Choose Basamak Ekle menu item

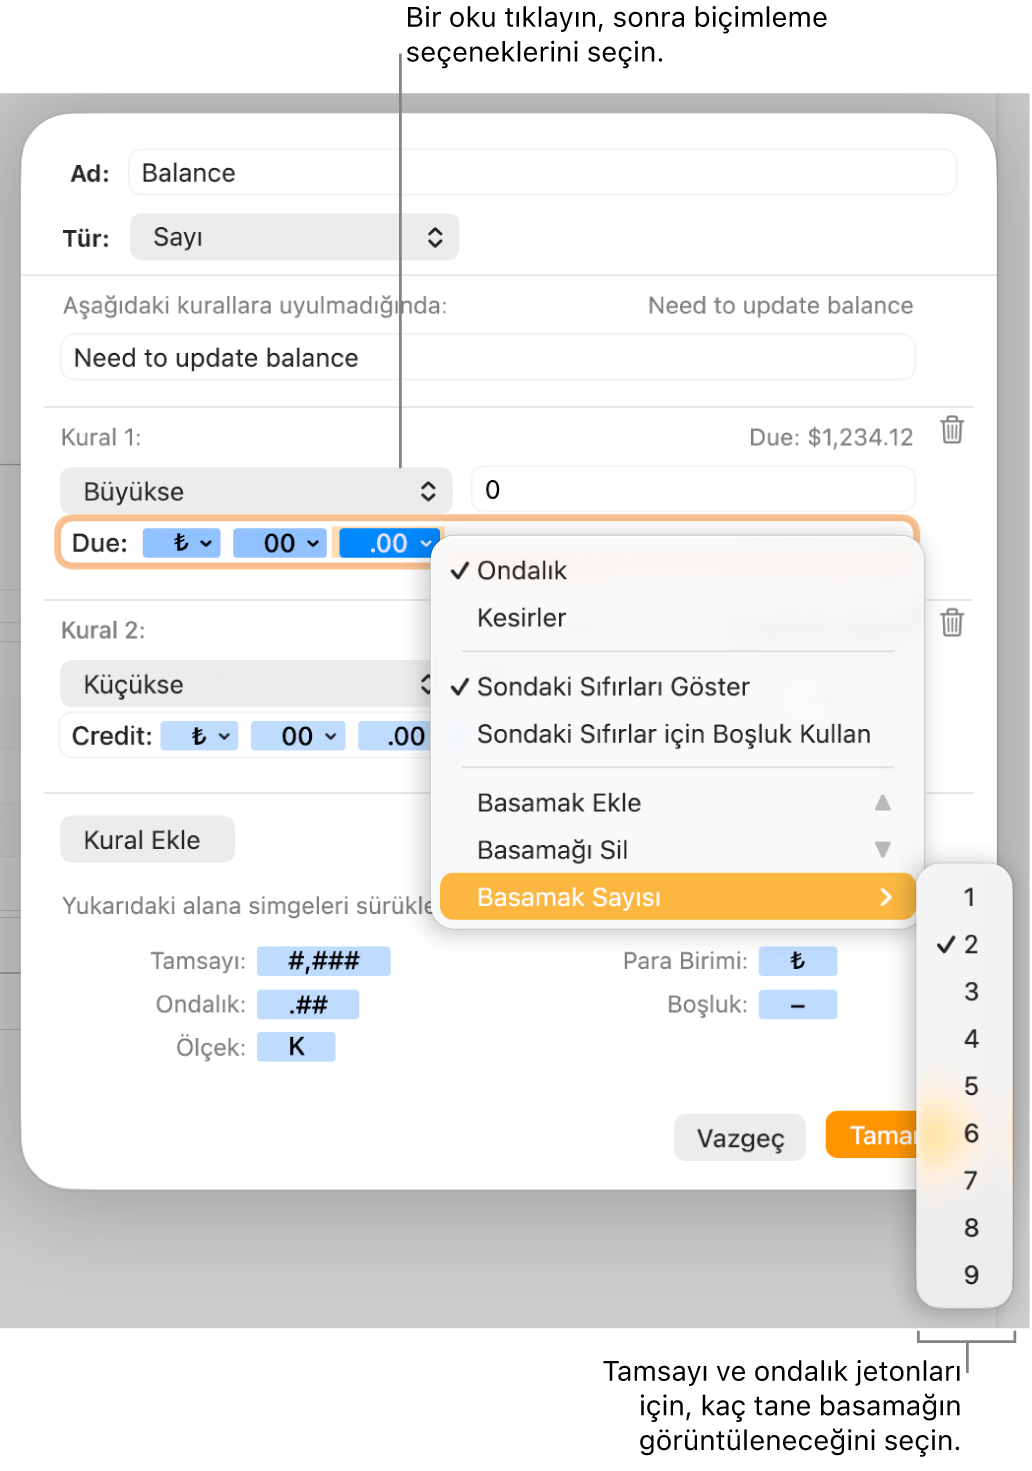pos(677,802)
